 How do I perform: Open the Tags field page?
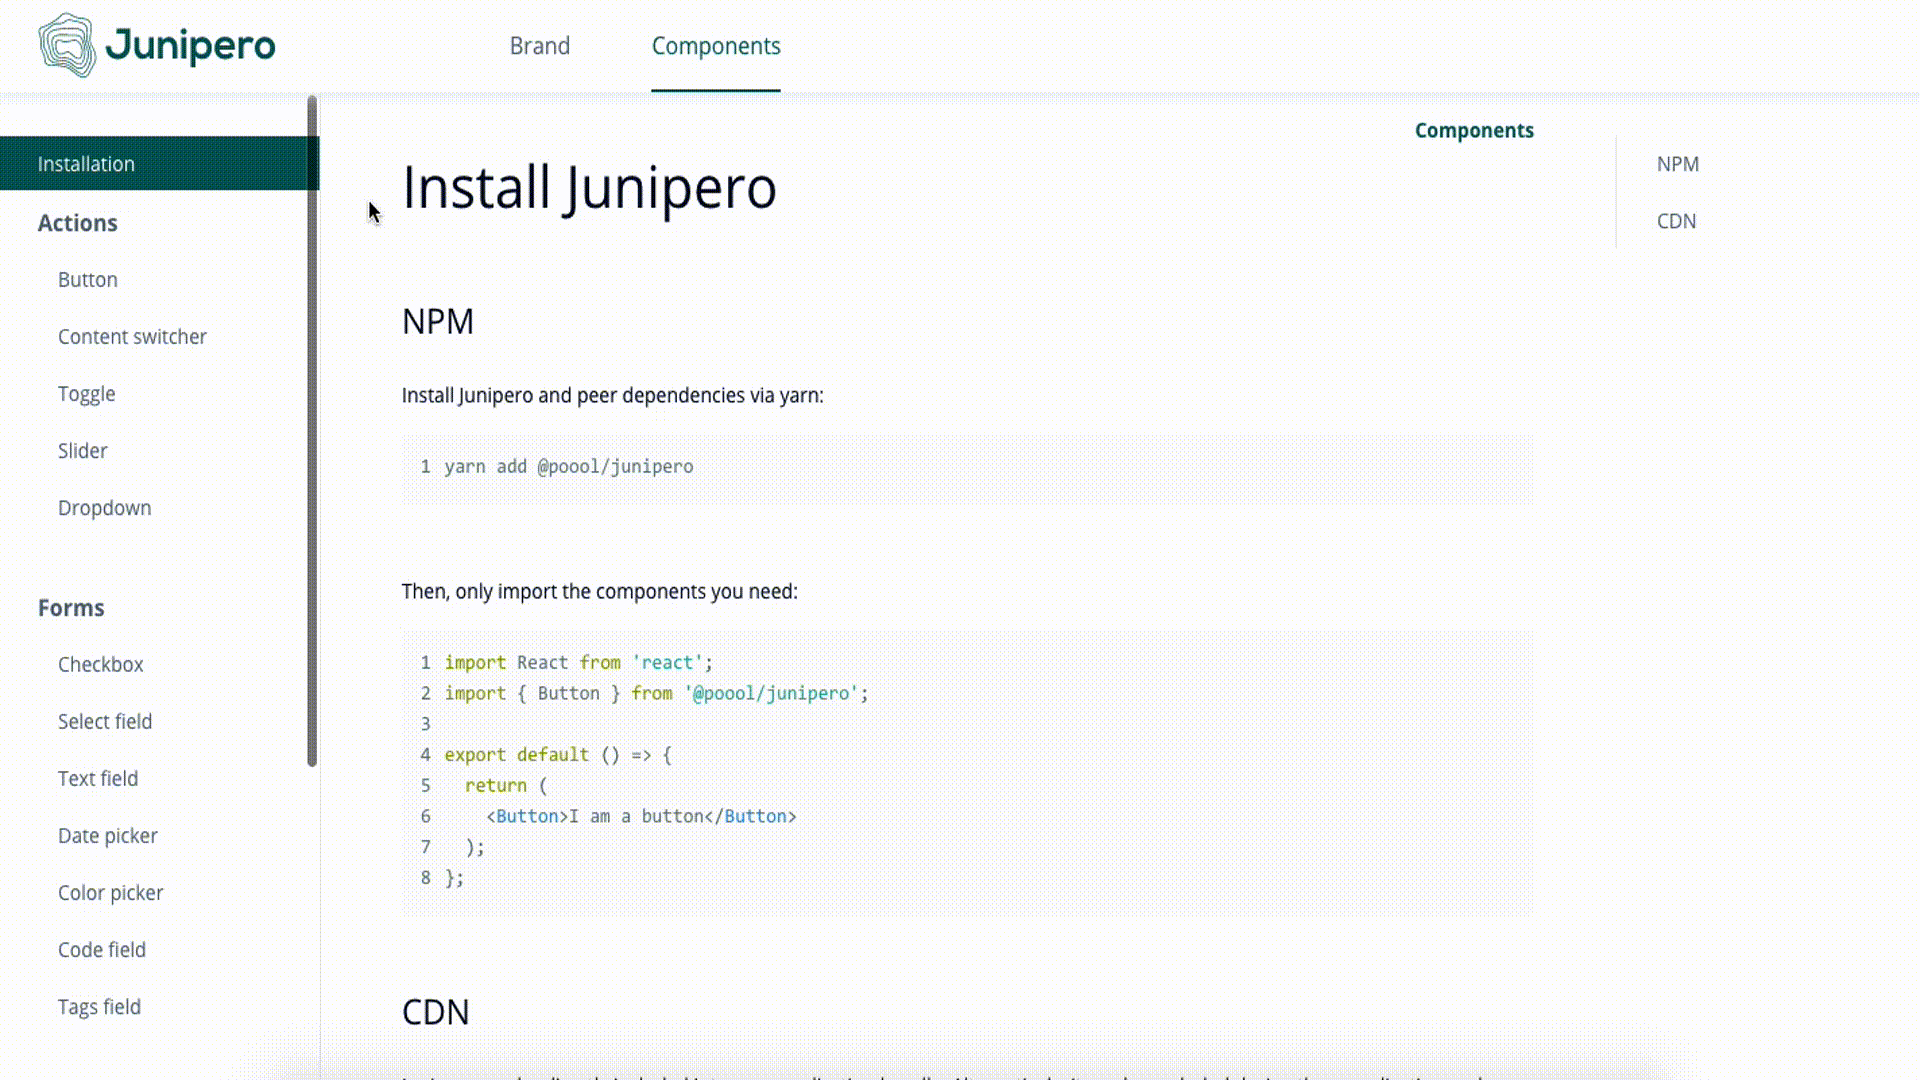[100, 1007]
